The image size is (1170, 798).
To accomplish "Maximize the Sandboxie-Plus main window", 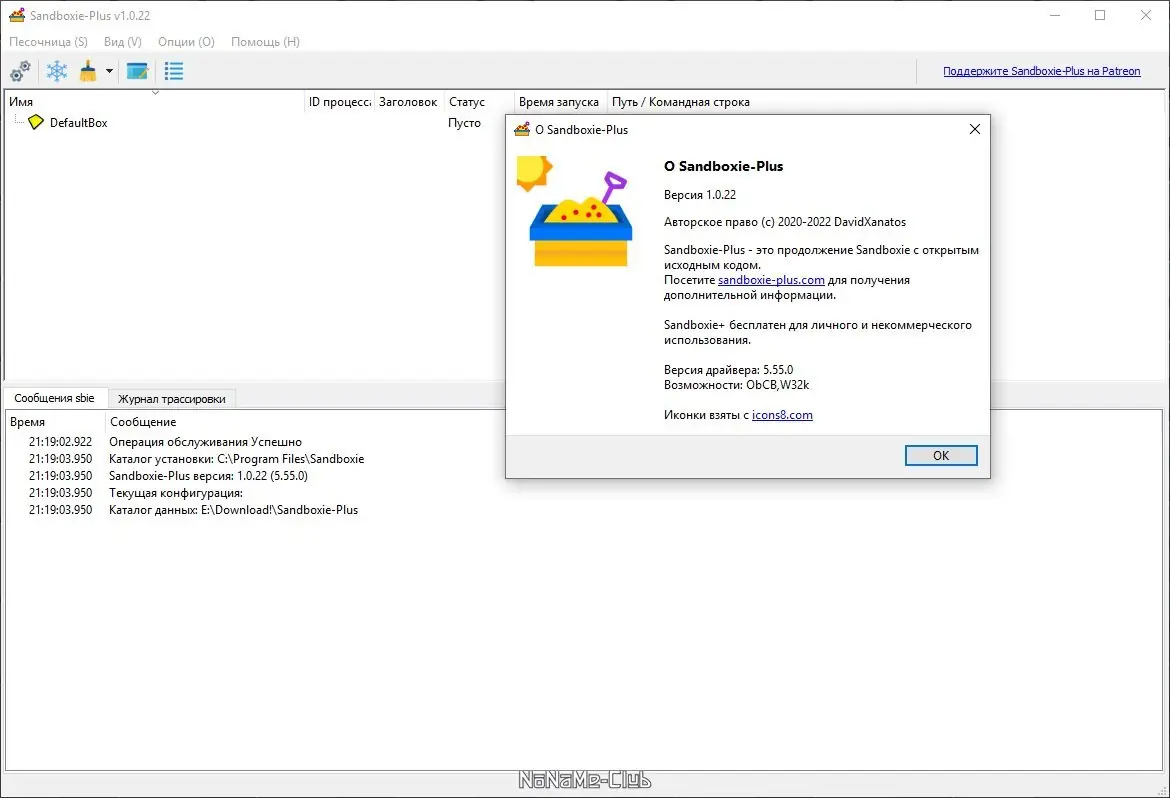I will coord(1100,15).
